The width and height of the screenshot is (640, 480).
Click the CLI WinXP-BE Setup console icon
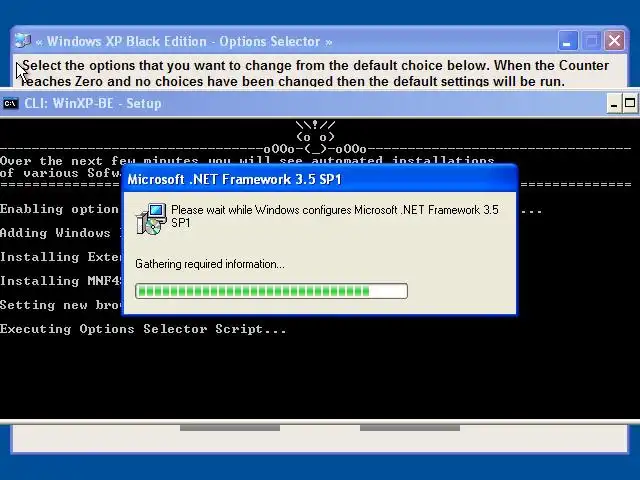pyautogui.click(x=11, y=104)
